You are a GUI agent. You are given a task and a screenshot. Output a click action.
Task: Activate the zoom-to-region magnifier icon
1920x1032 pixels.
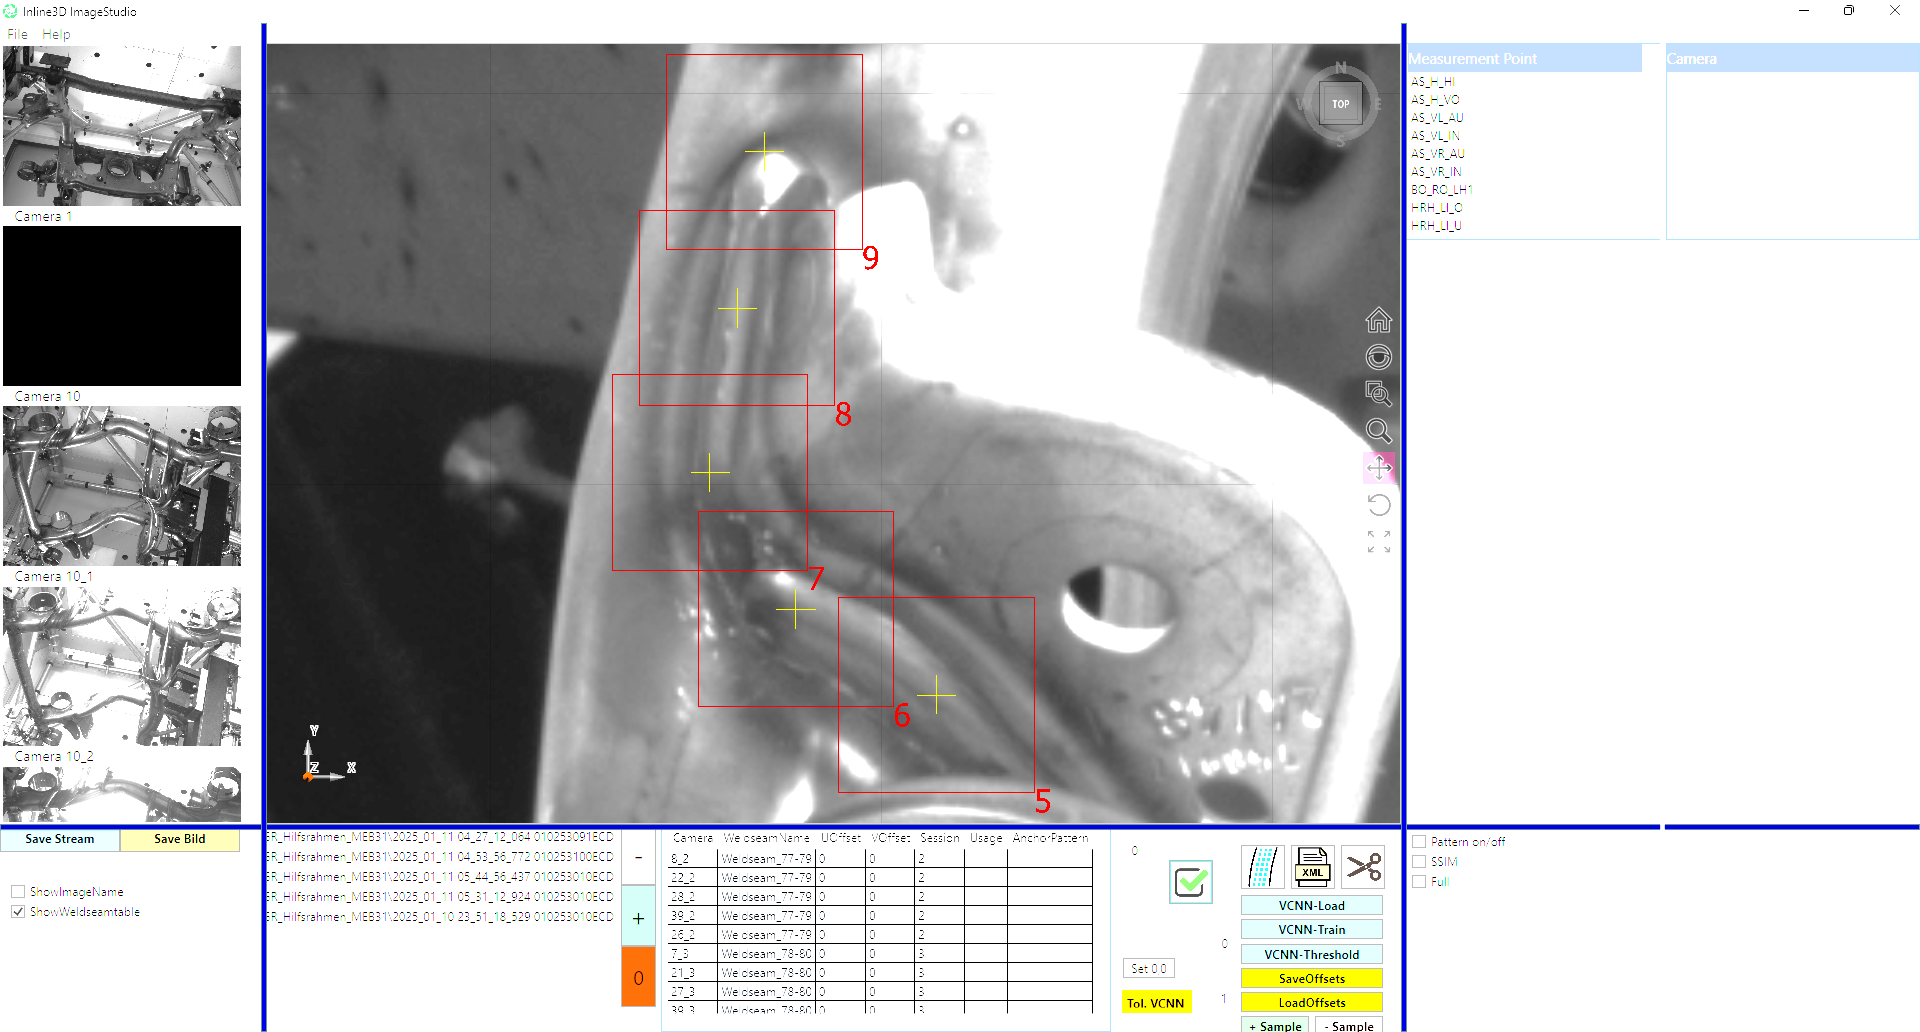1378,394
